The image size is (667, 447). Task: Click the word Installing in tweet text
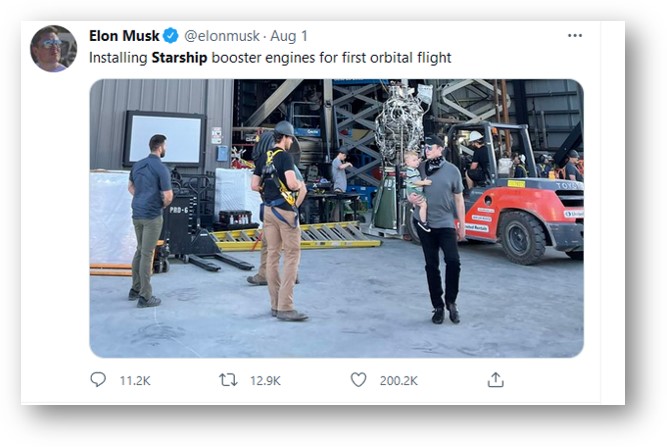pyautogui.click(x=117, y=58)
